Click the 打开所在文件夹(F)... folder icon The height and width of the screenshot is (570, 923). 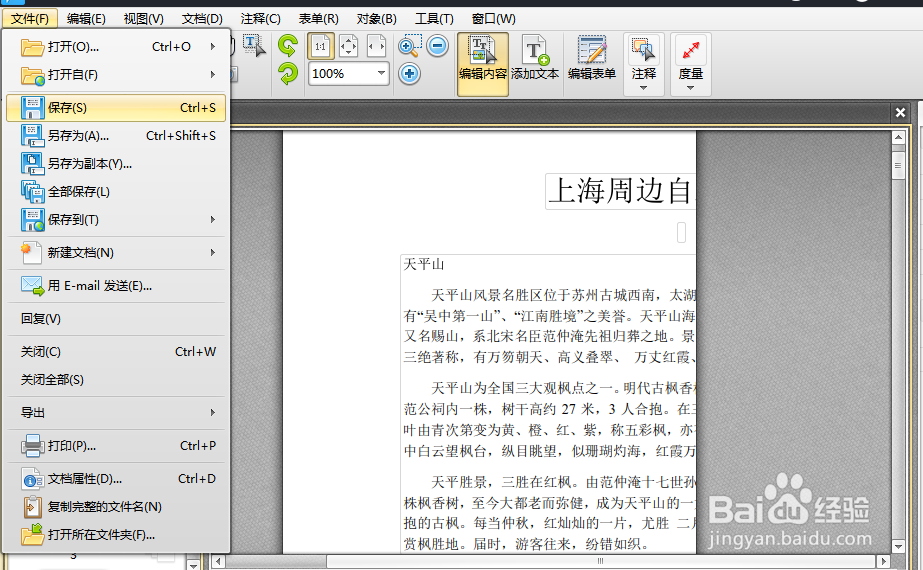click(x=32, y=535)
